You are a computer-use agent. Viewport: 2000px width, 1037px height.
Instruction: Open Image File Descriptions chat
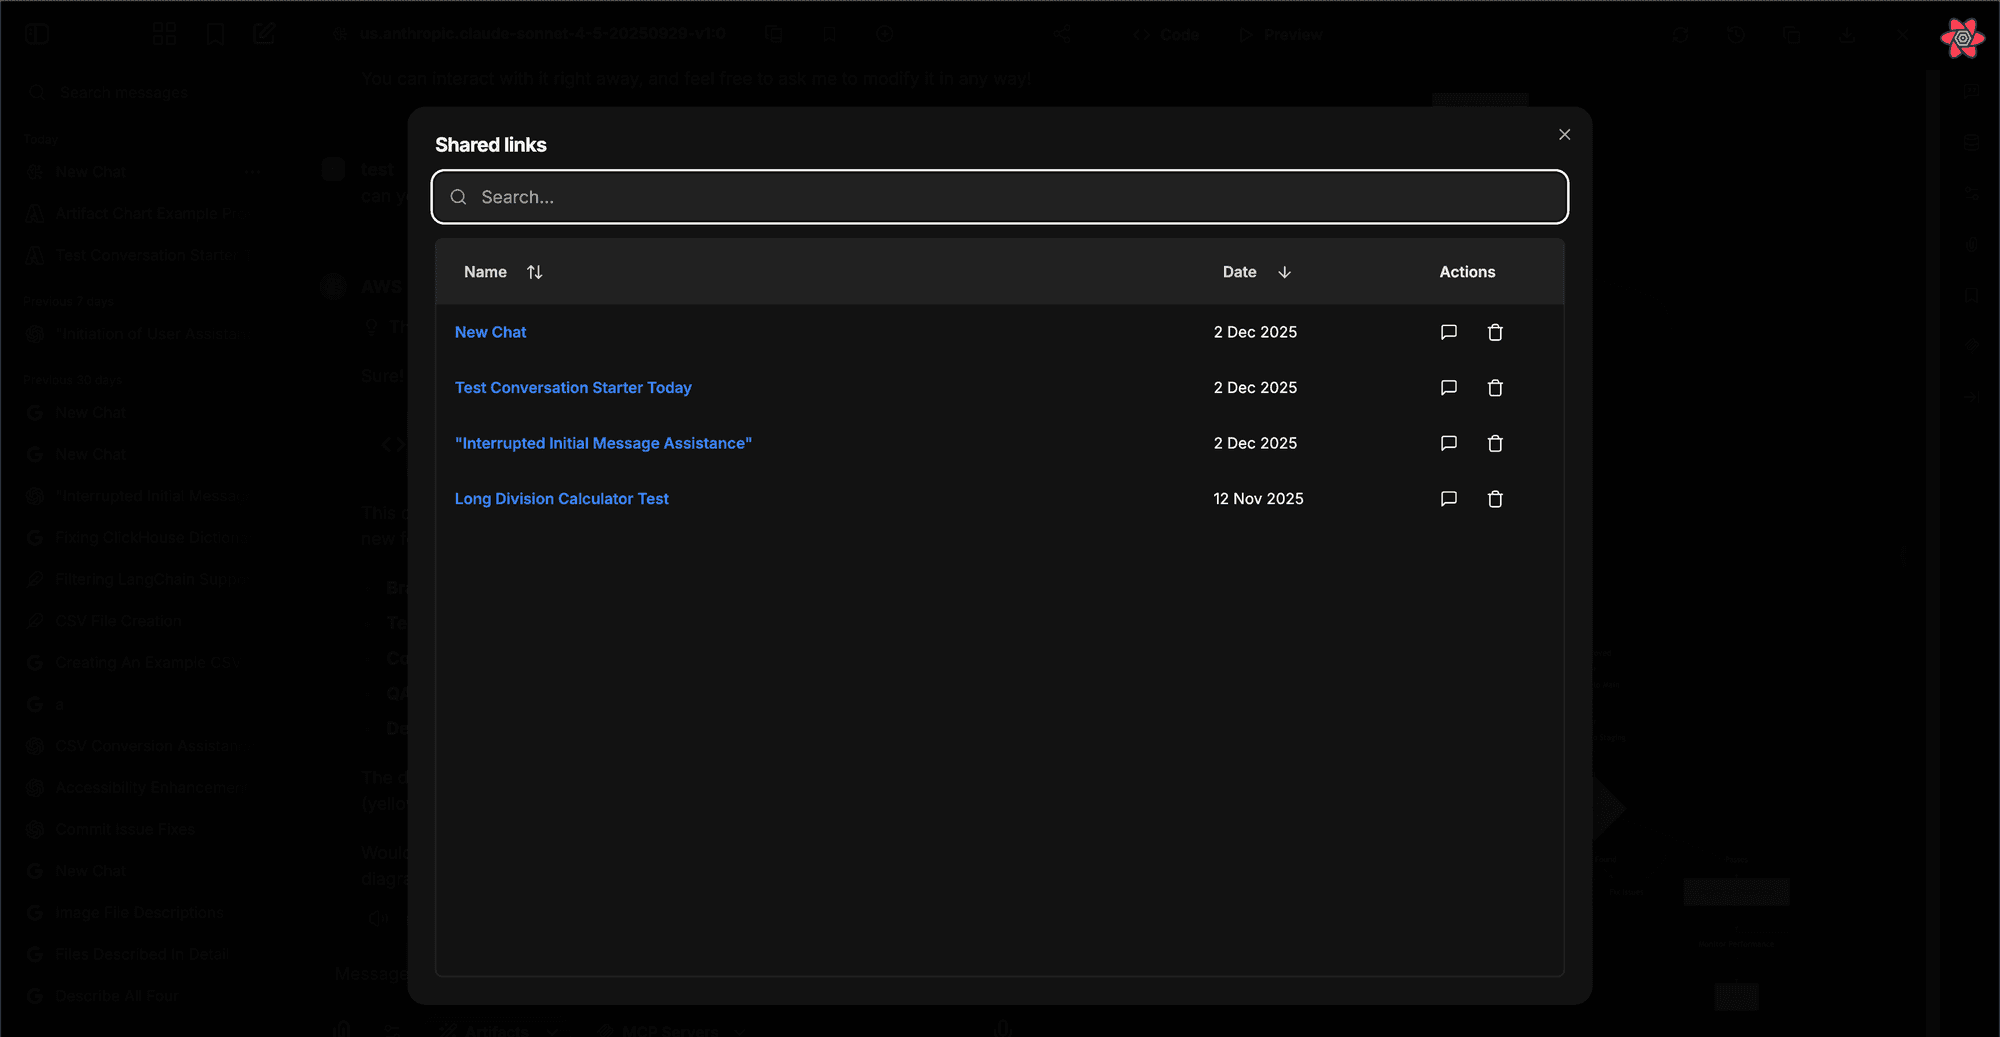[135, 913]
